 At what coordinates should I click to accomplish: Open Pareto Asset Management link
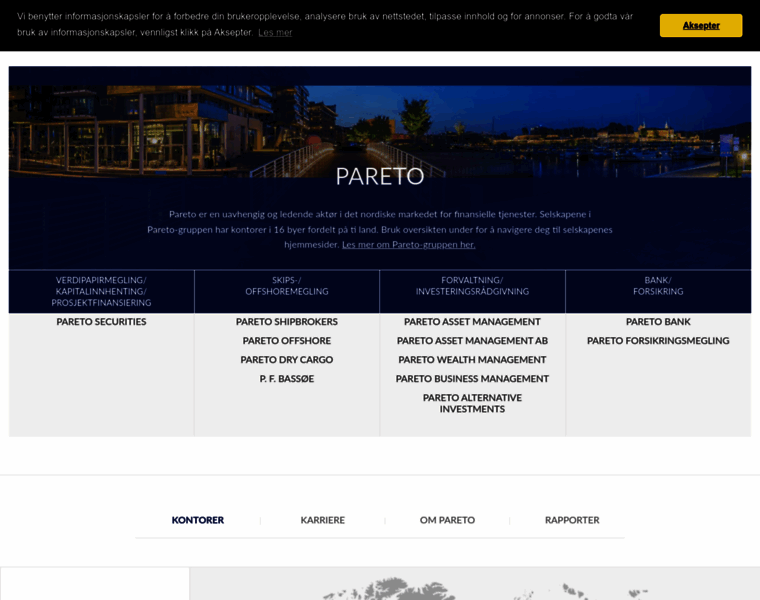(472, 322)
